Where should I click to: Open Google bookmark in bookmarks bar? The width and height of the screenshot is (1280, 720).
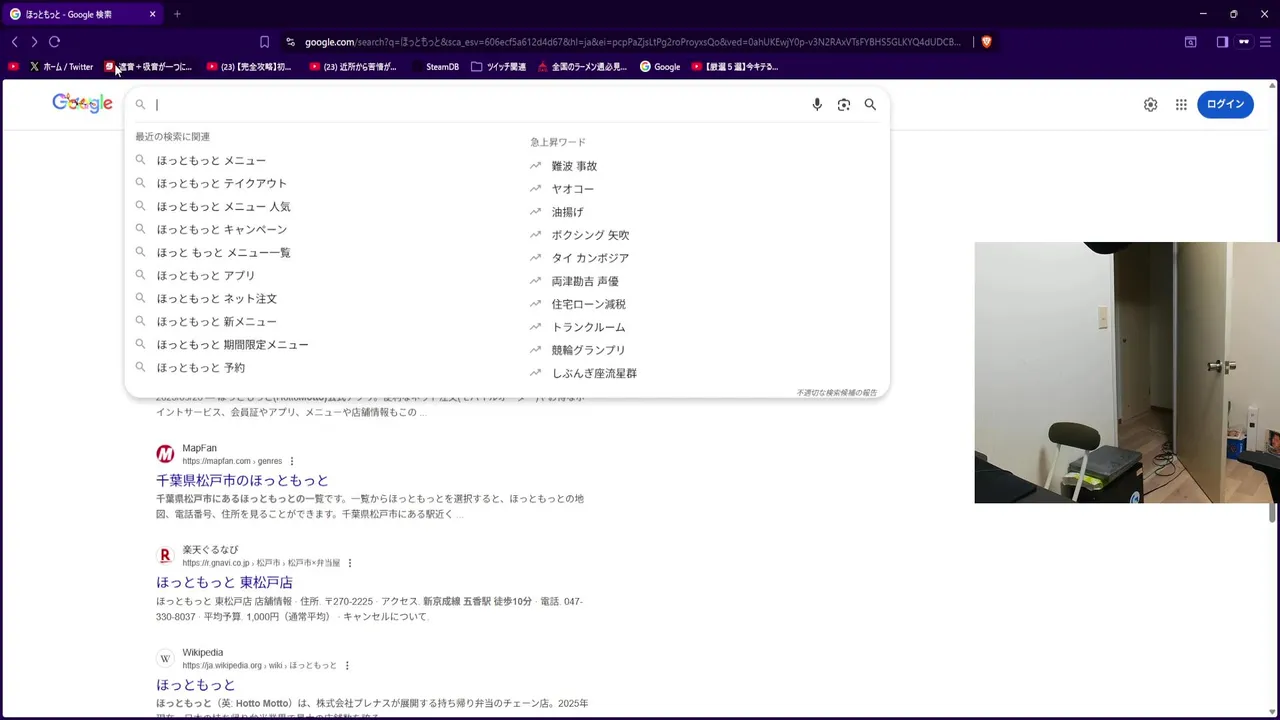click(660, 67)
